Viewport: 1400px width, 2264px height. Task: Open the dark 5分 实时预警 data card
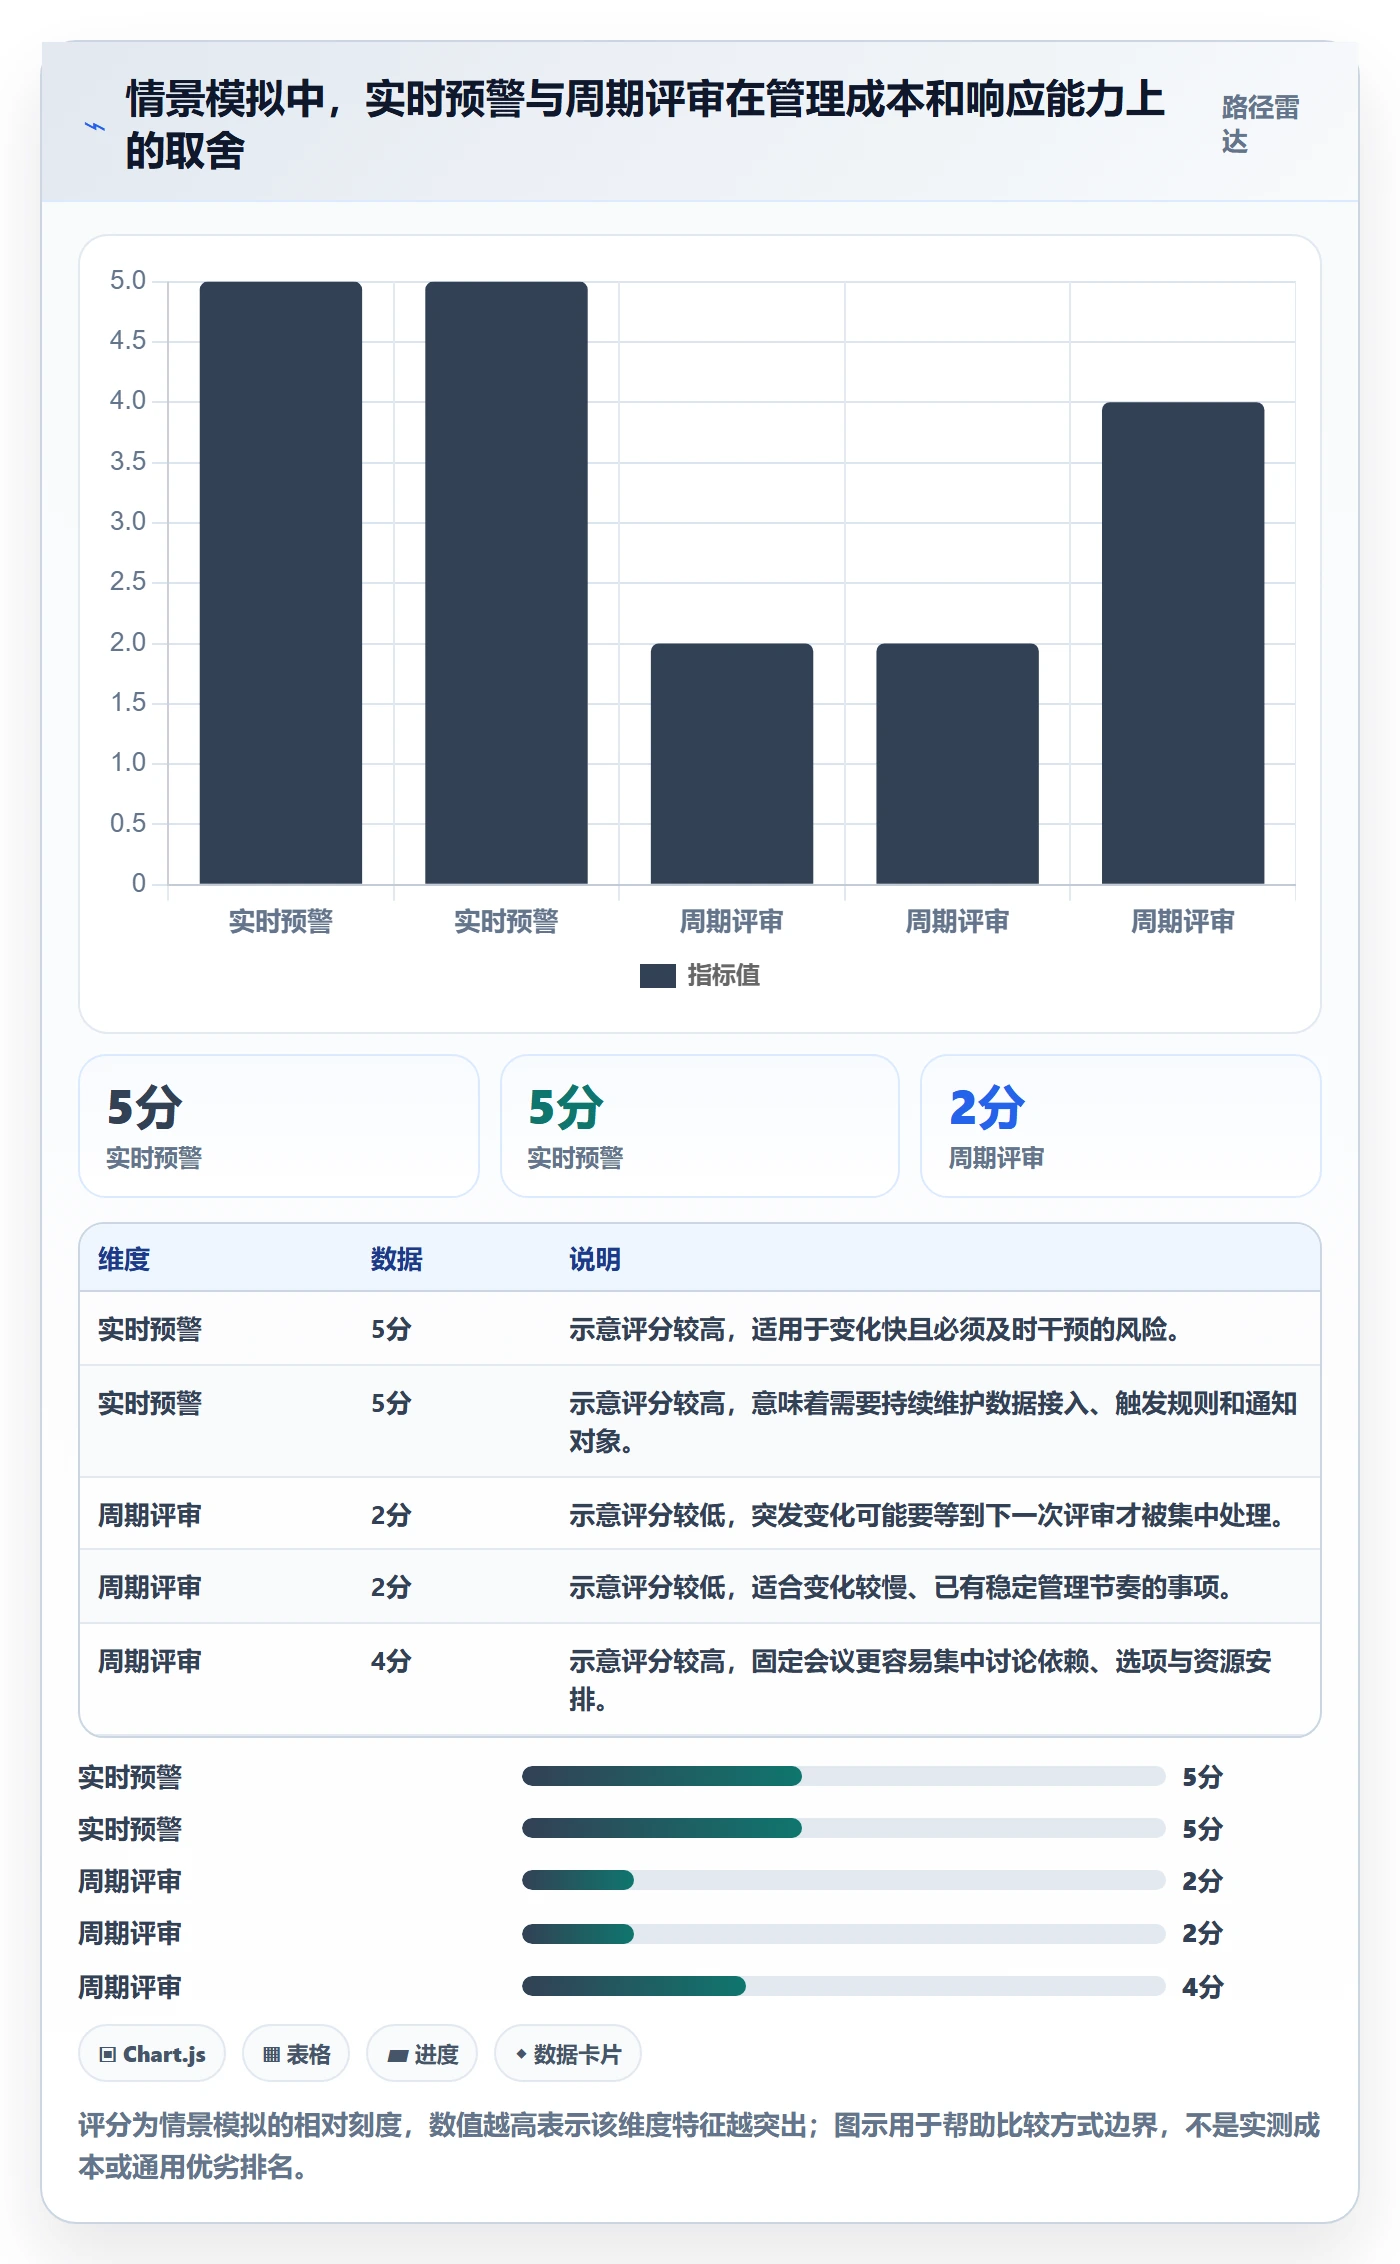[x=279, y=1126]
